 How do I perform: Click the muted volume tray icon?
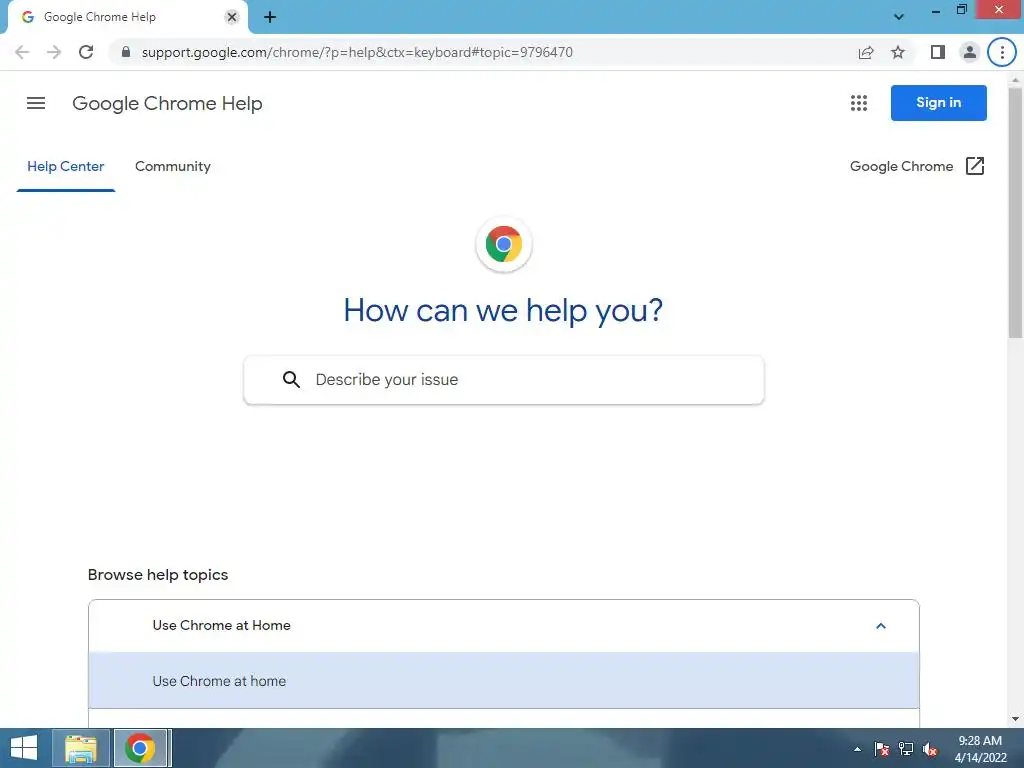(x=930, y=749)
